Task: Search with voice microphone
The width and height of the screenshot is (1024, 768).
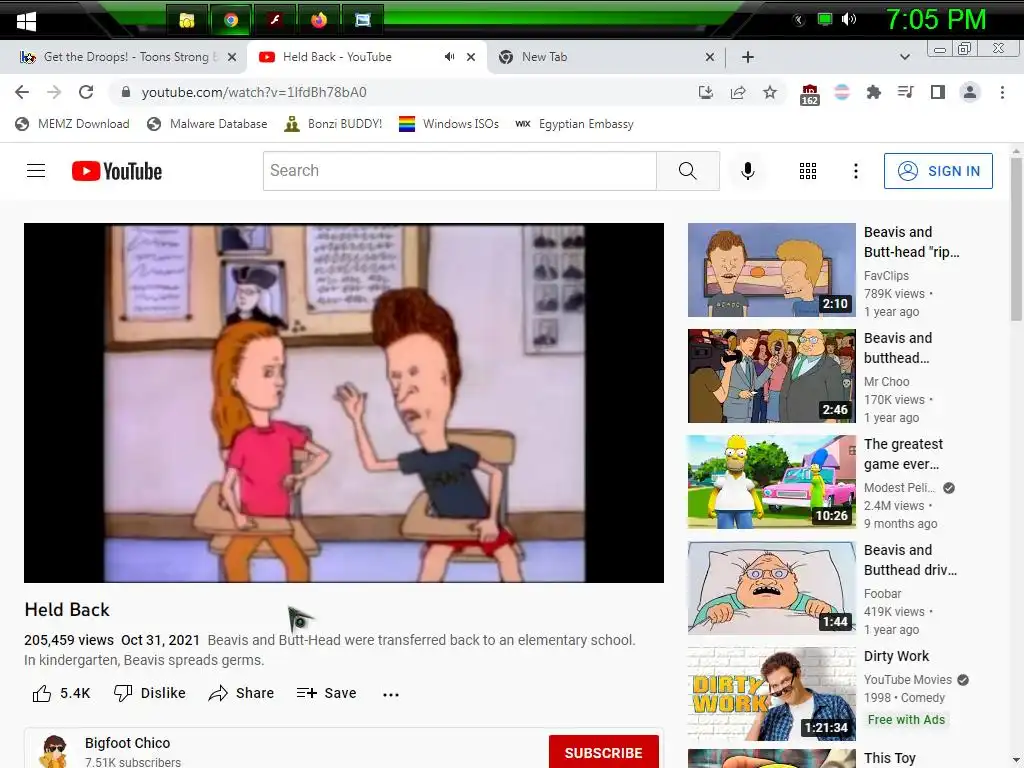Action: 748,171
